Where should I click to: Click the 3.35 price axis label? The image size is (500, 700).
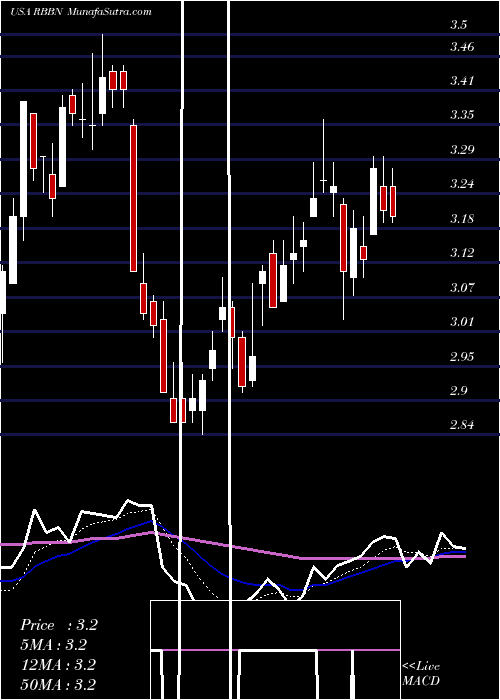[x=462, y=115]
